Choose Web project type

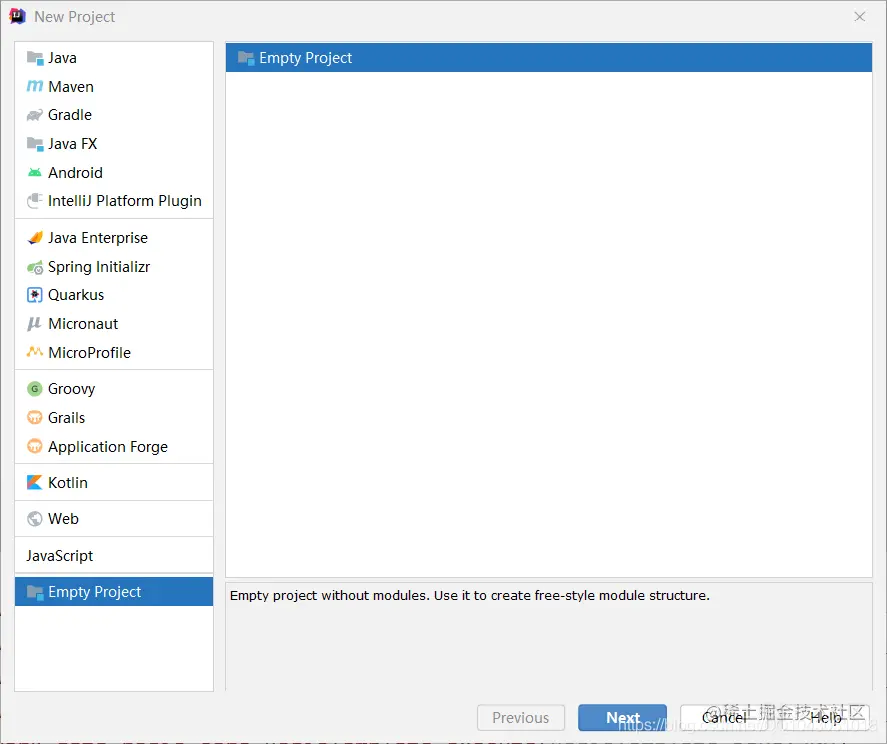[x=114, y=519]
